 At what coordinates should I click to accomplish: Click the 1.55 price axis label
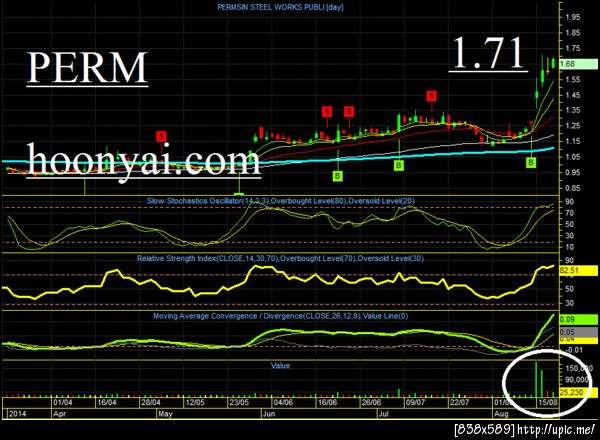pyautogui.click(x=573, y=80)
